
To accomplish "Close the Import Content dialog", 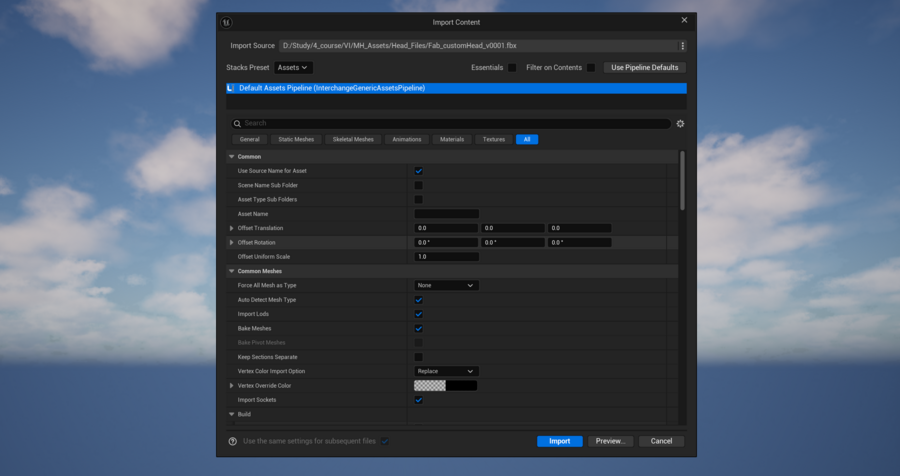I will pos(684,20).
